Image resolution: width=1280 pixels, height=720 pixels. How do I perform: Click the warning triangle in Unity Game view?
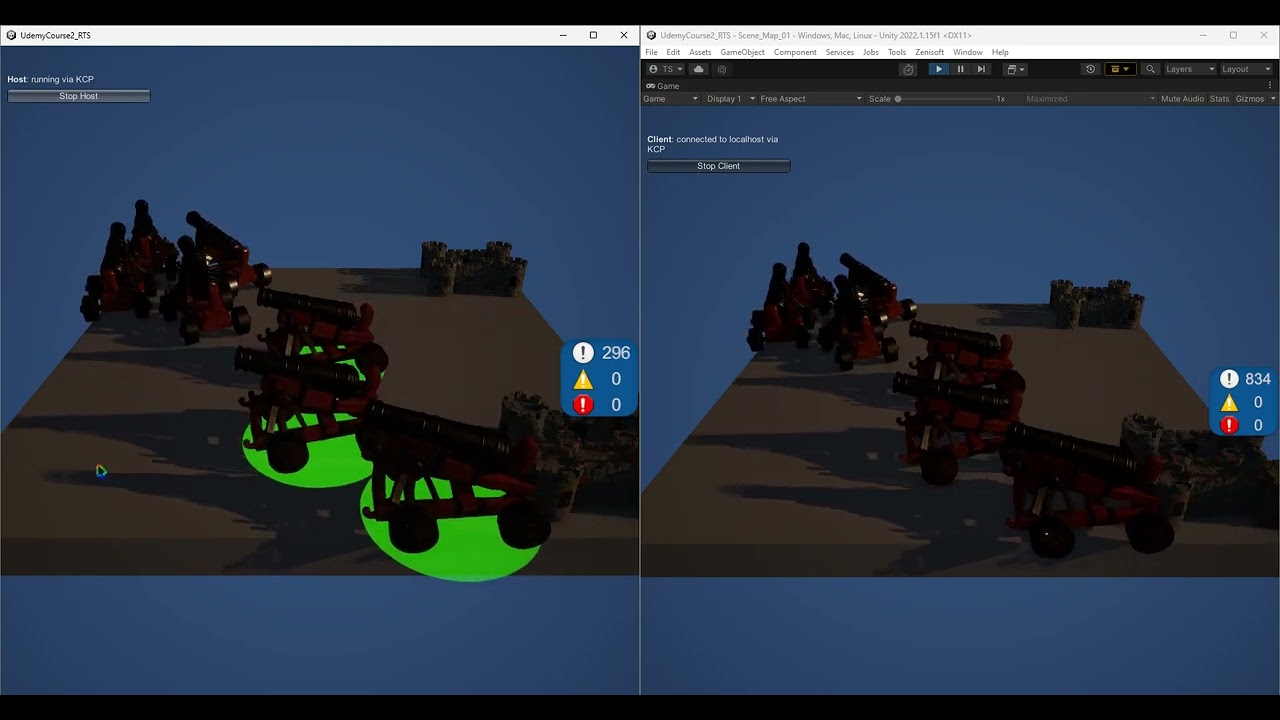tap(1229, 402)
